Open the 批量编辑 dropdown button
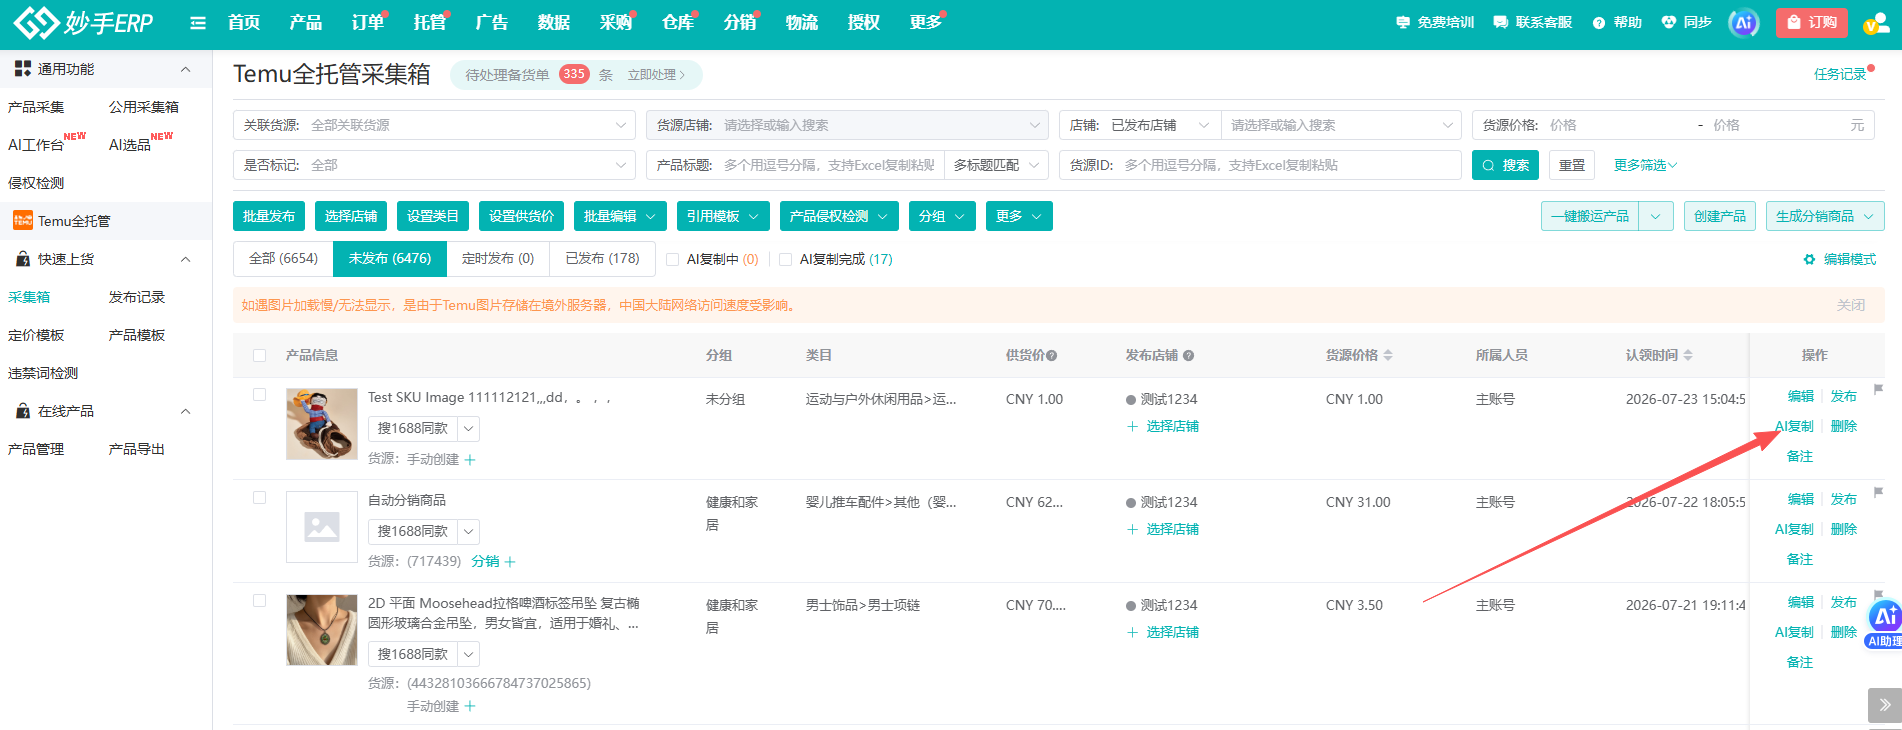The height and width of the screenshot is (730, 1902). [620, 216]
